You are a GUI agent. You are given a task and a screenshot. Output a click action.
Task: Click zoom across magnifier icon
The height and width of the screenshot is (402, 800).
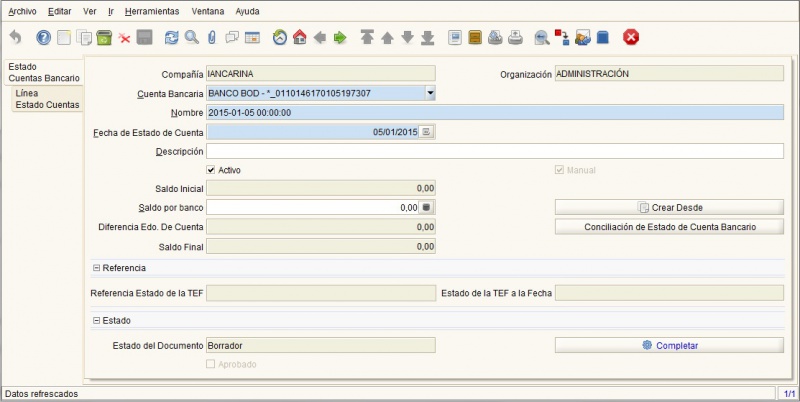542,38
